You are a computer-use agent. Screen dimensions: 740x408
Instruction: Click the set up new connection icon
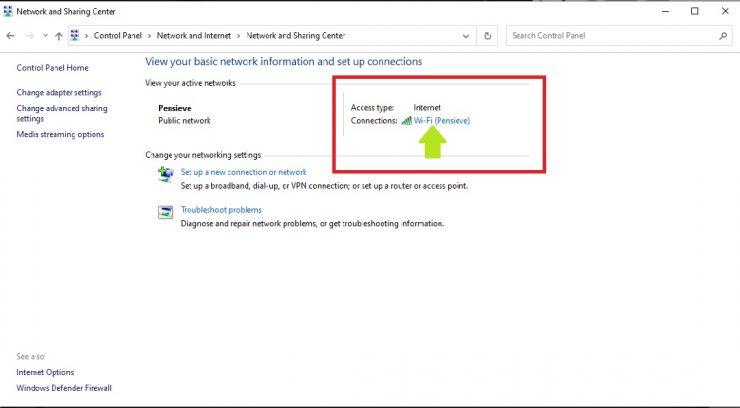[x=165, y=174]
